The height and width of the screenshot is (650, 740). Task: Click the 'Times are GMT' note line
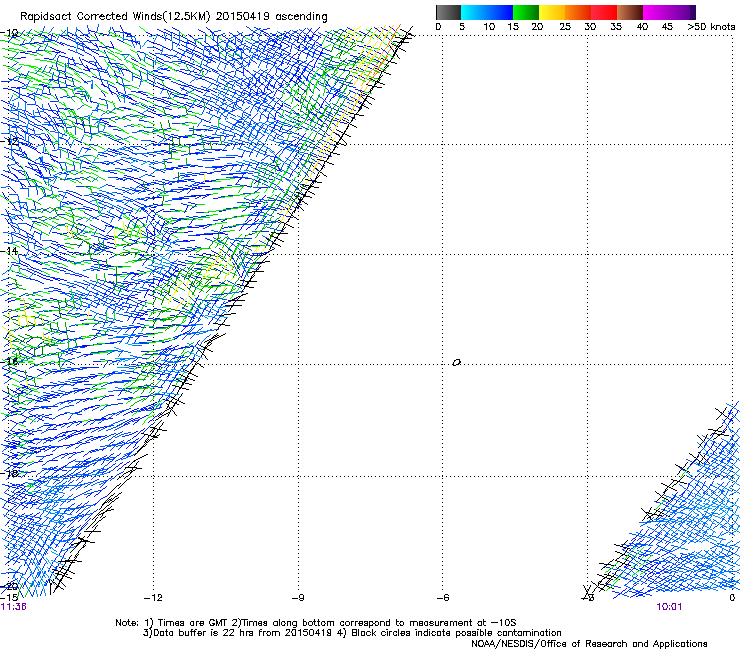click(x=316, y=623)
